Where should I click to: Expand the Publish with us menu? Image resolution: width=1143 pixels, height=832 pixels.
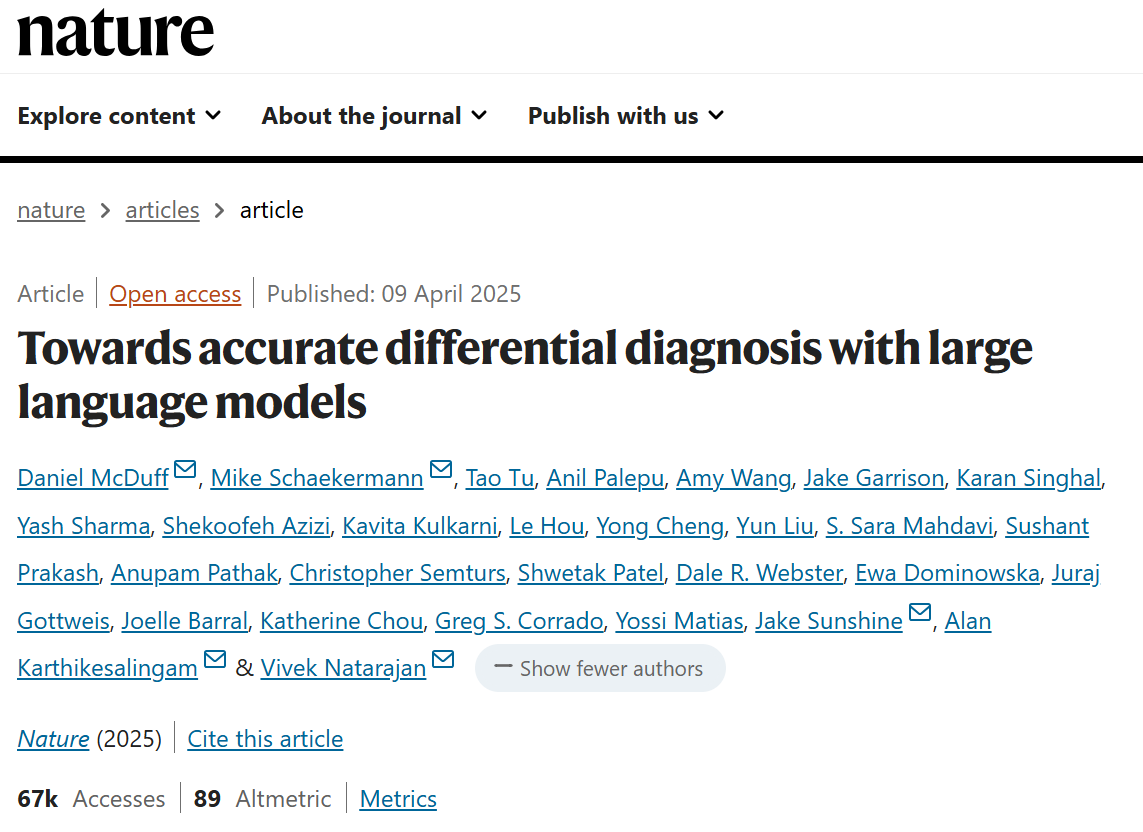click(625, 116)
